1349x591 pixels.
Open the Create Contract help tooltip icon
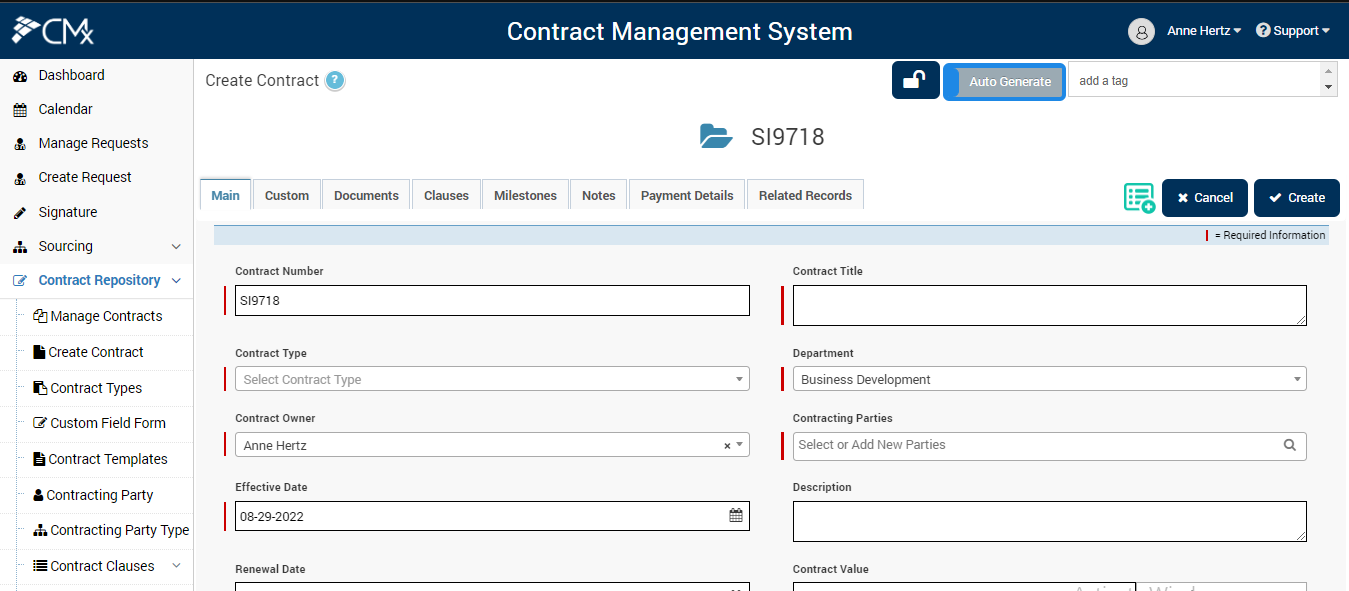pyautogui.click(x=337, y=80)
